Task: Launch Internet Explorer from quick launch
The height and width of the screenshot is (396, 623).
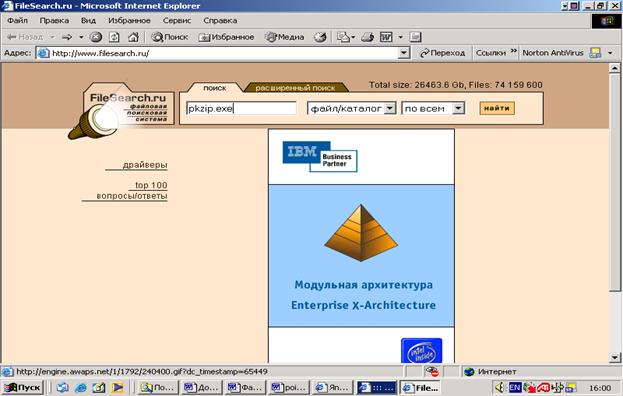Action: click(x=81, y=387)
